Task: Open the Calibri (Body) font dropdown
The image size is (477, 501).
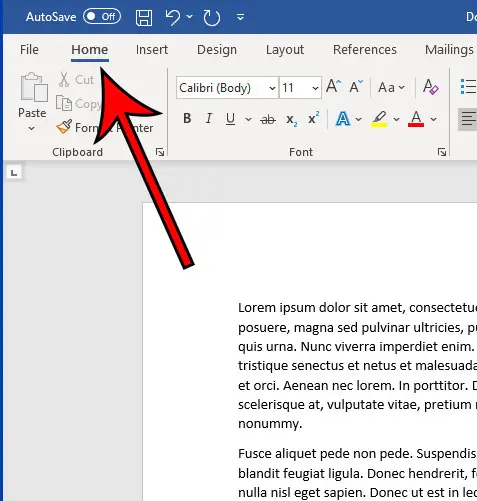Action: pos(227,88)
